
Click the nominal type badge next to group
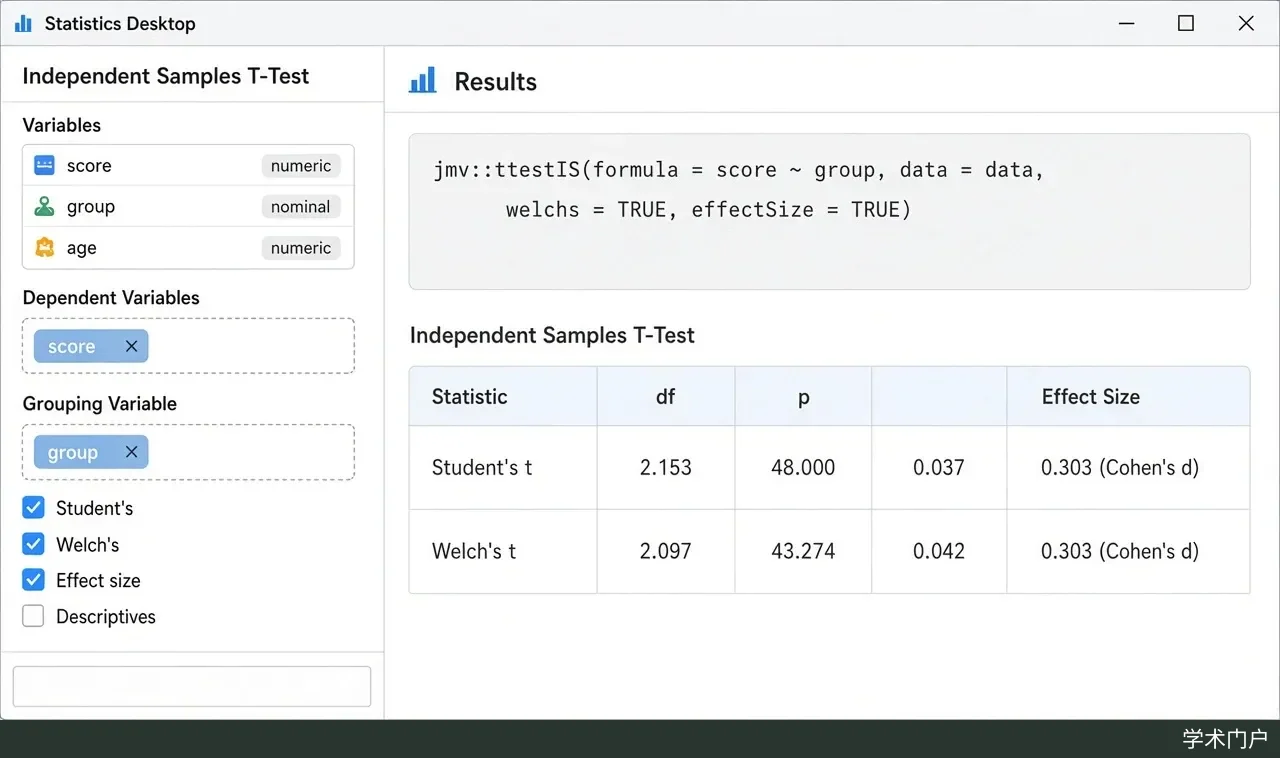301,207
